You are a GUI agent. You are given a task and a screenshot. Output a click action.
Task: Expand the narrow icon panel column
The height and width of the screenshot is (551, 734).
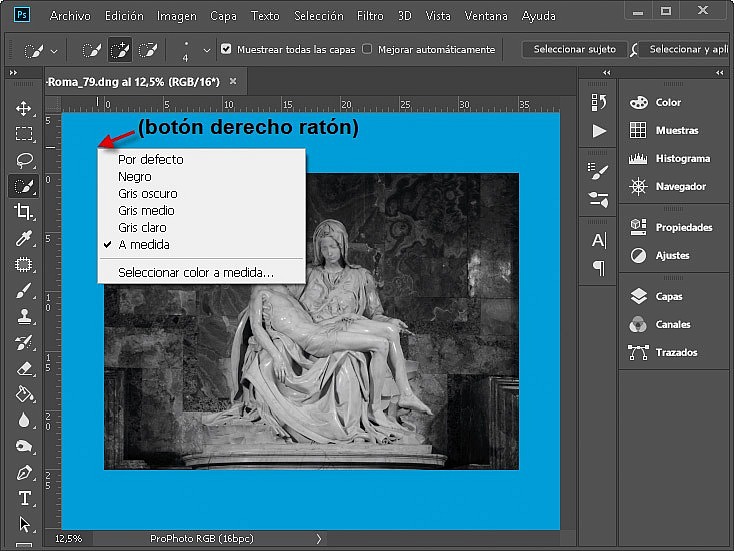(607, 73)
